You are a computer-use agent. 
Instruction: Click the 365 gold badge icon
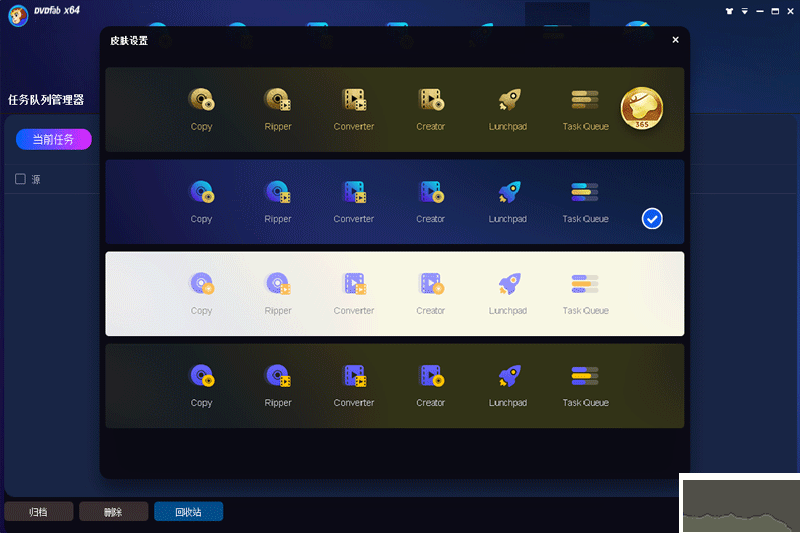coord(642,108)
